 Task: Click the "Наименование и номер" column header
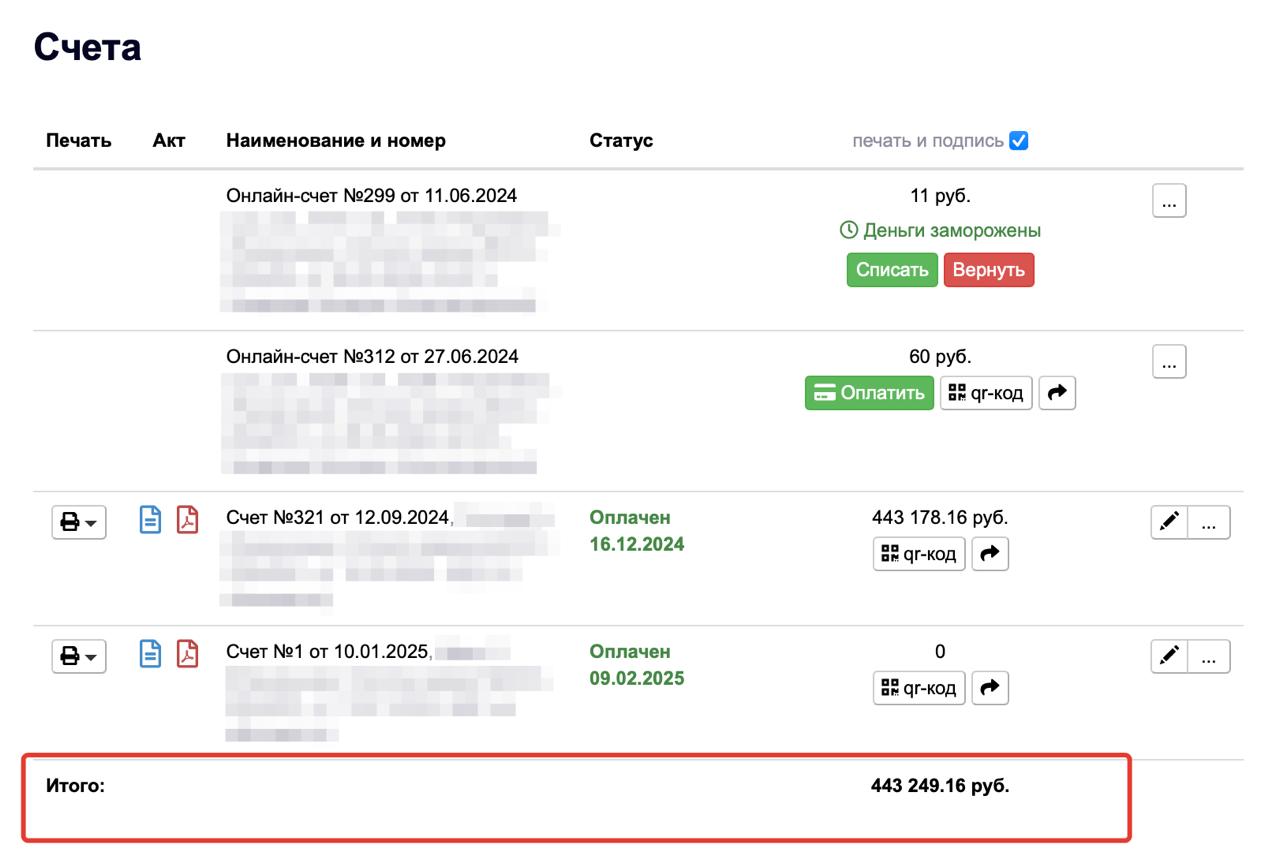[336, 141]
